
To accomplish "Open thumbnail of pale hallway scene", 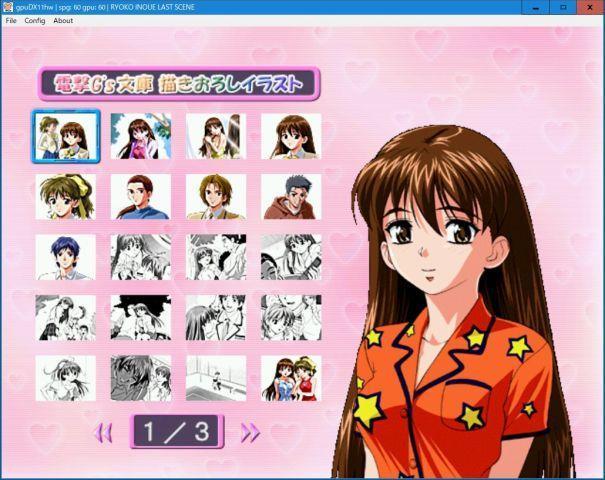I will tap(216, 379).
